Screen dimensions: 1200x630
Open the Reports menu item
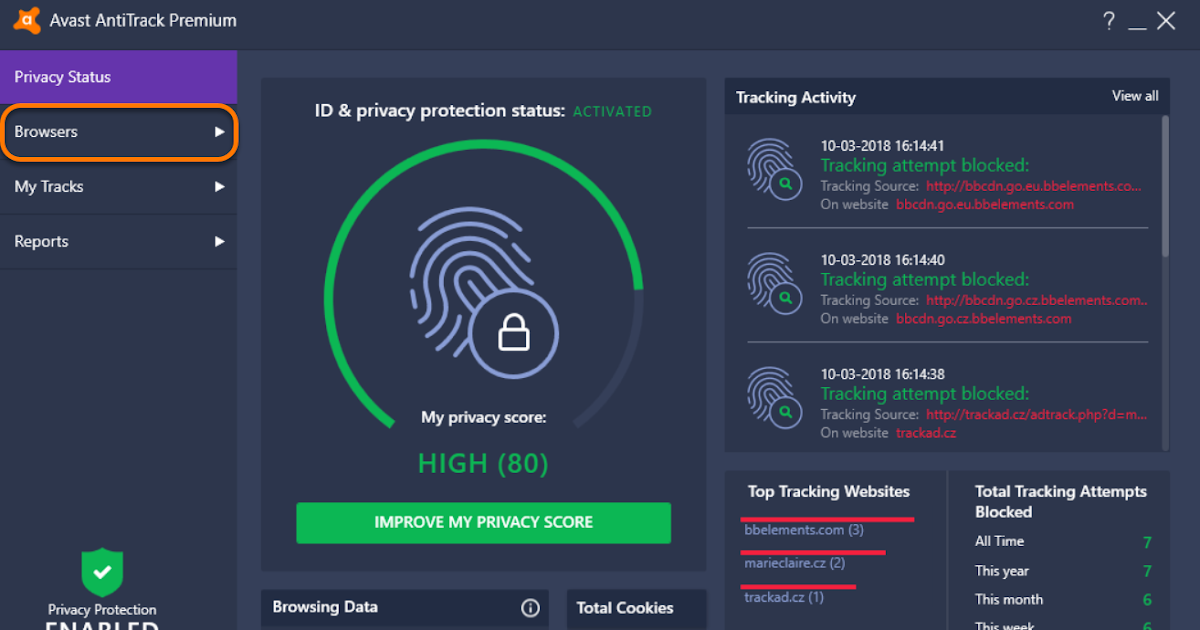point(118,242)
